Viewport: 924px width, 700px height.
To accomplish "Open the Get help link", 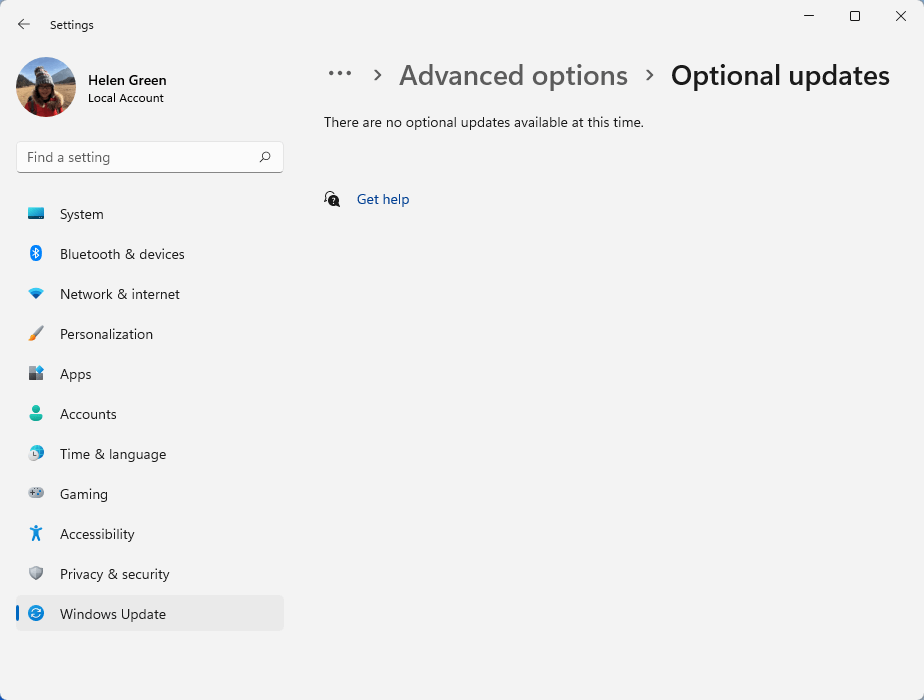I will coord(383,199).
